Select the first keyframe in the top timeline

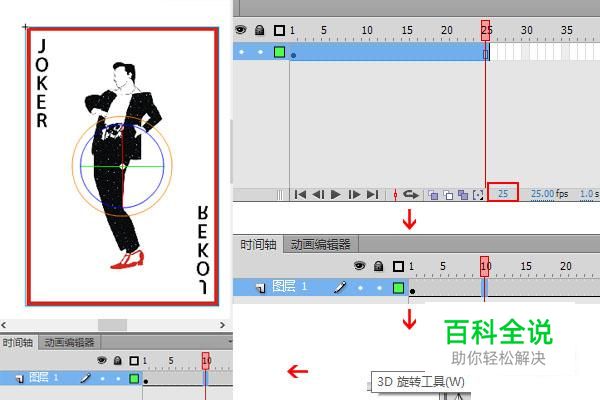click(x=293, y=55)
